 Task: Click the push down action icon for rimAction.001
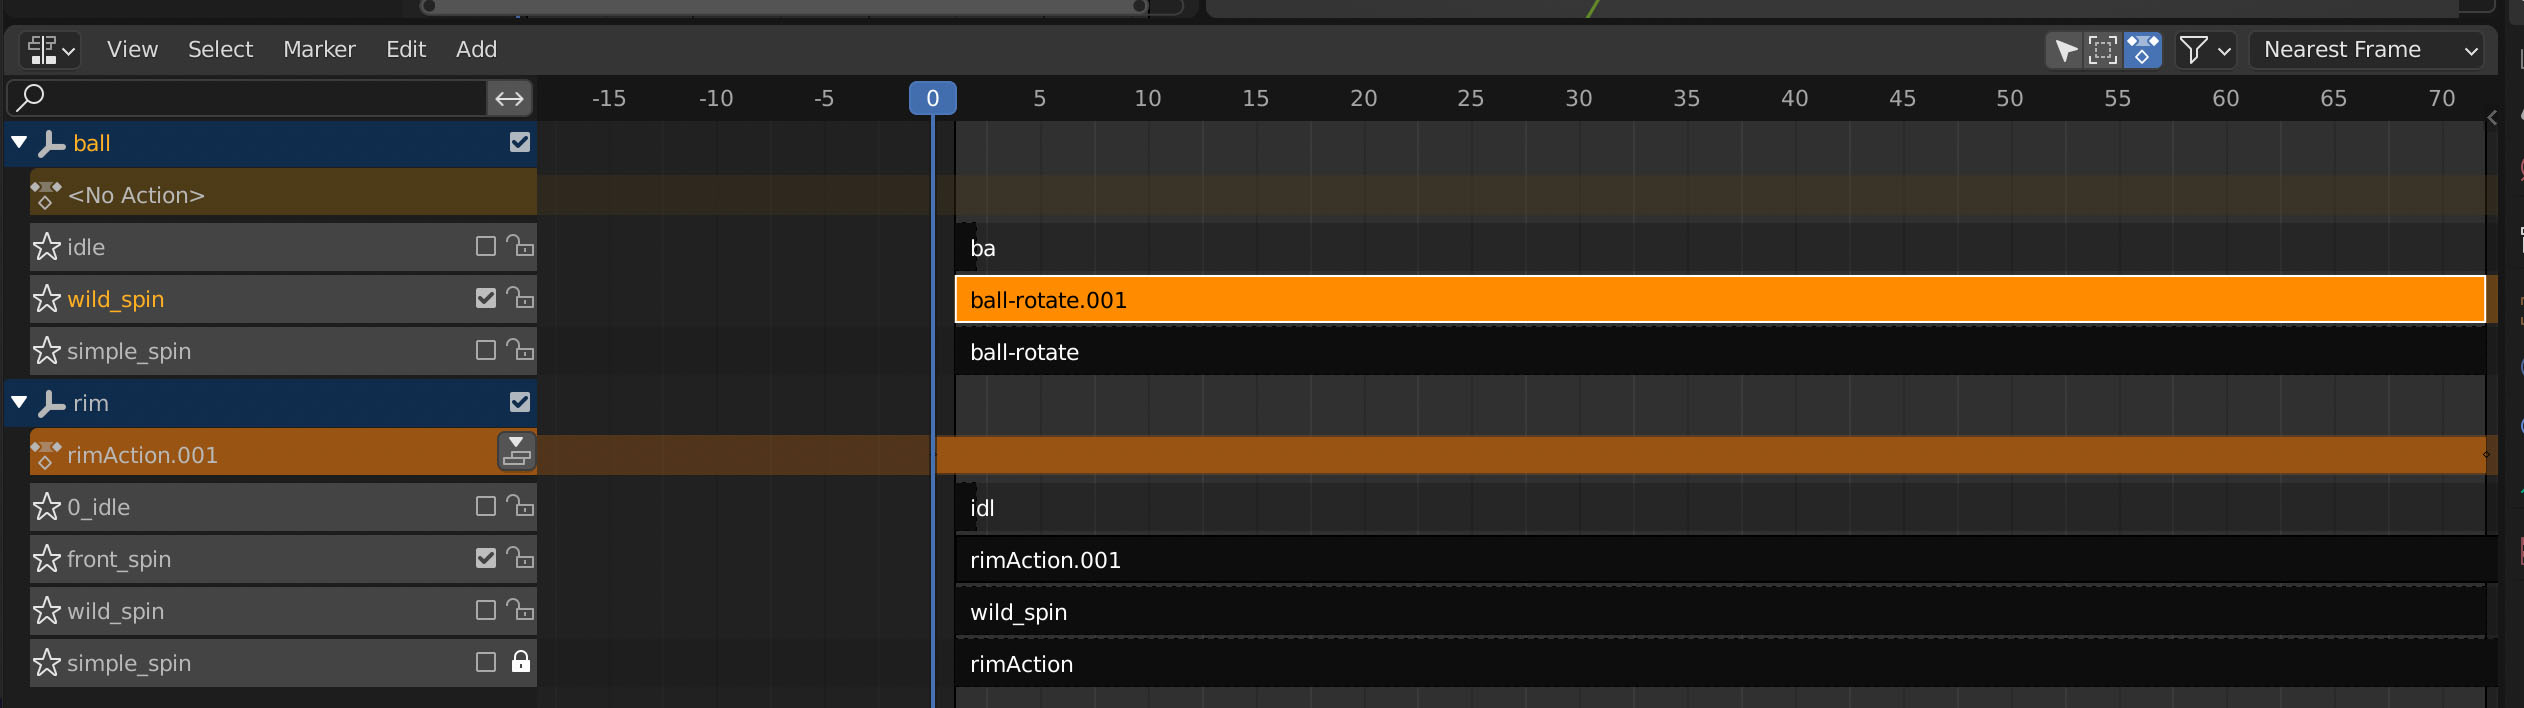[516, 452]
